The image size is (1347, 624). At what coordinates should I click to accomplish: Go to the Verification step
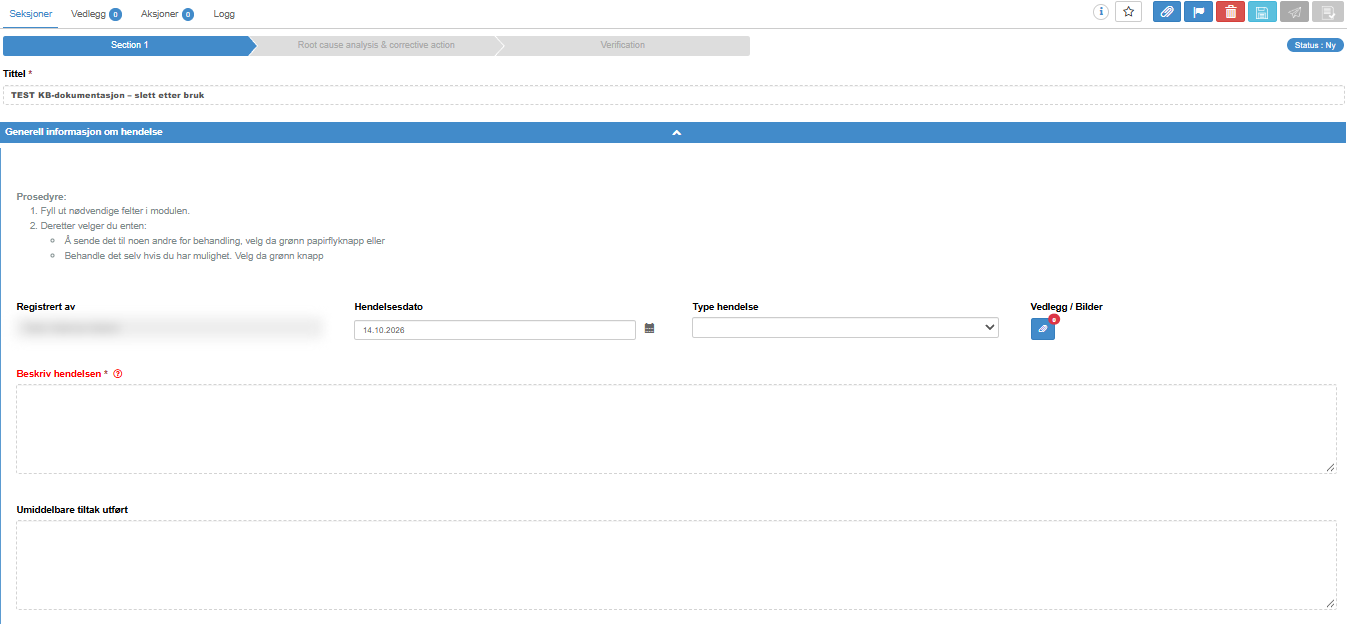(623, 45)
